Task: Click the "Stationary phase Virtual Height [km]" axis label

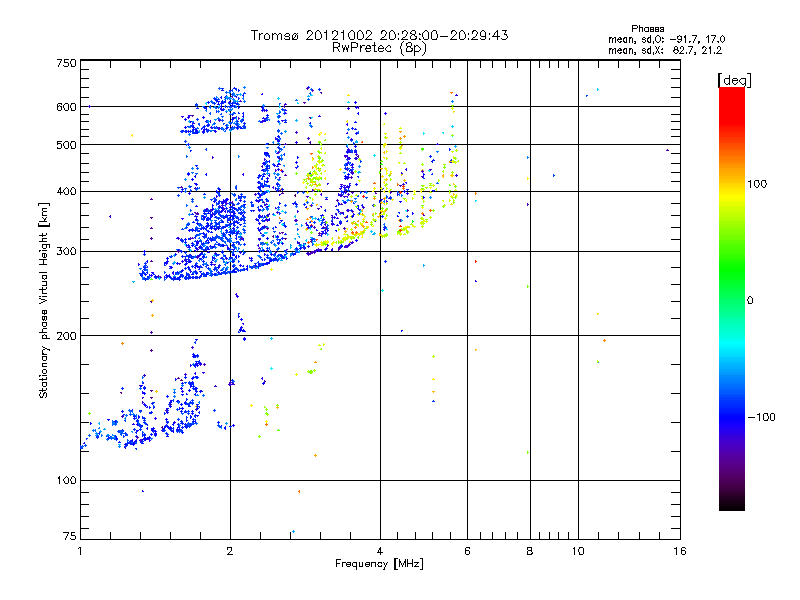Action: [44, 300]
